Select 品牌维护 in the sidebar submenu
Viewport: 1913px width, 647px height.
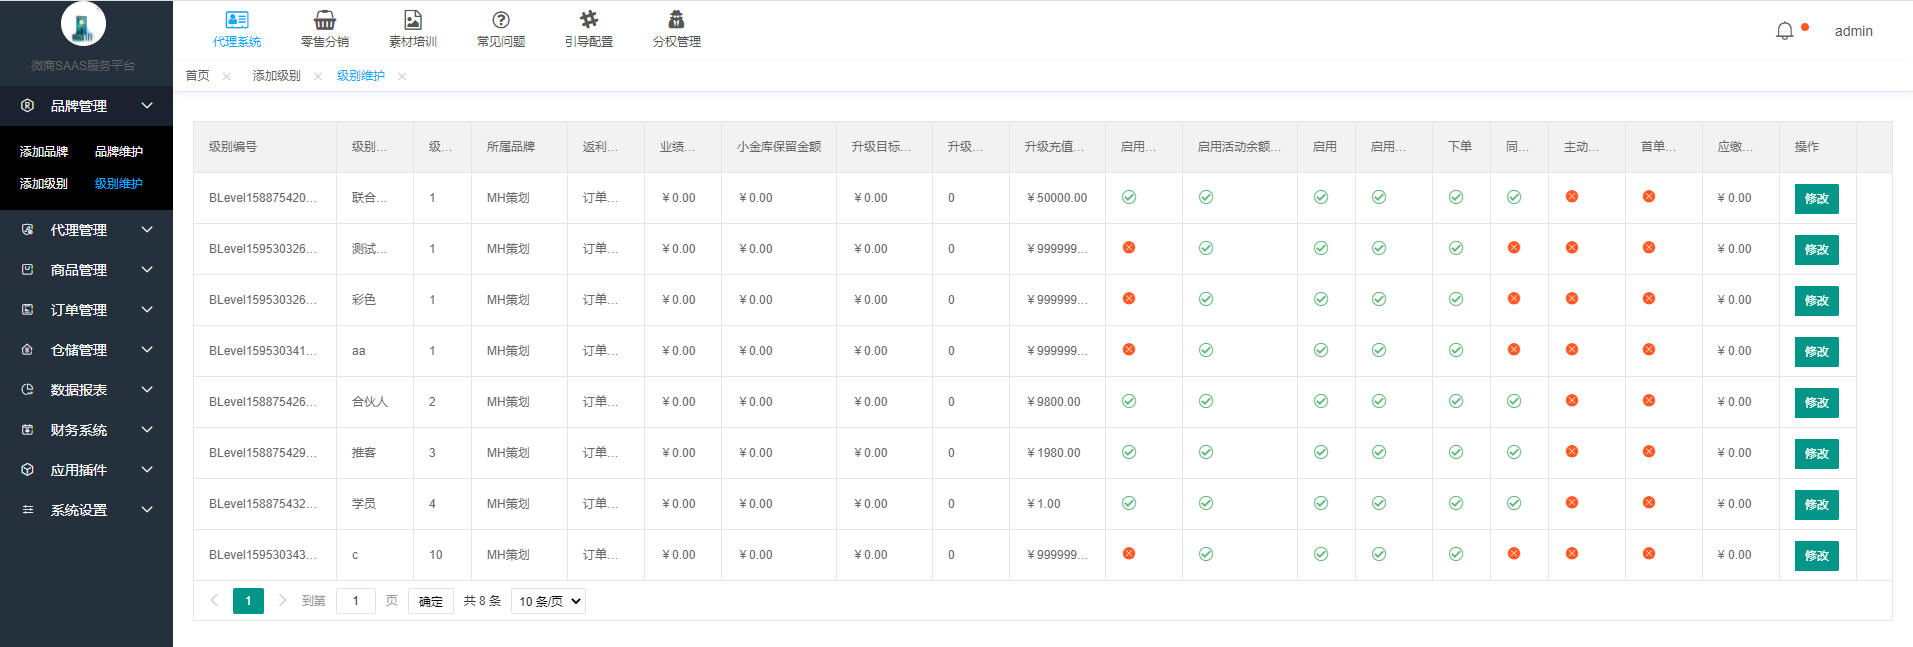coord(119,152)
